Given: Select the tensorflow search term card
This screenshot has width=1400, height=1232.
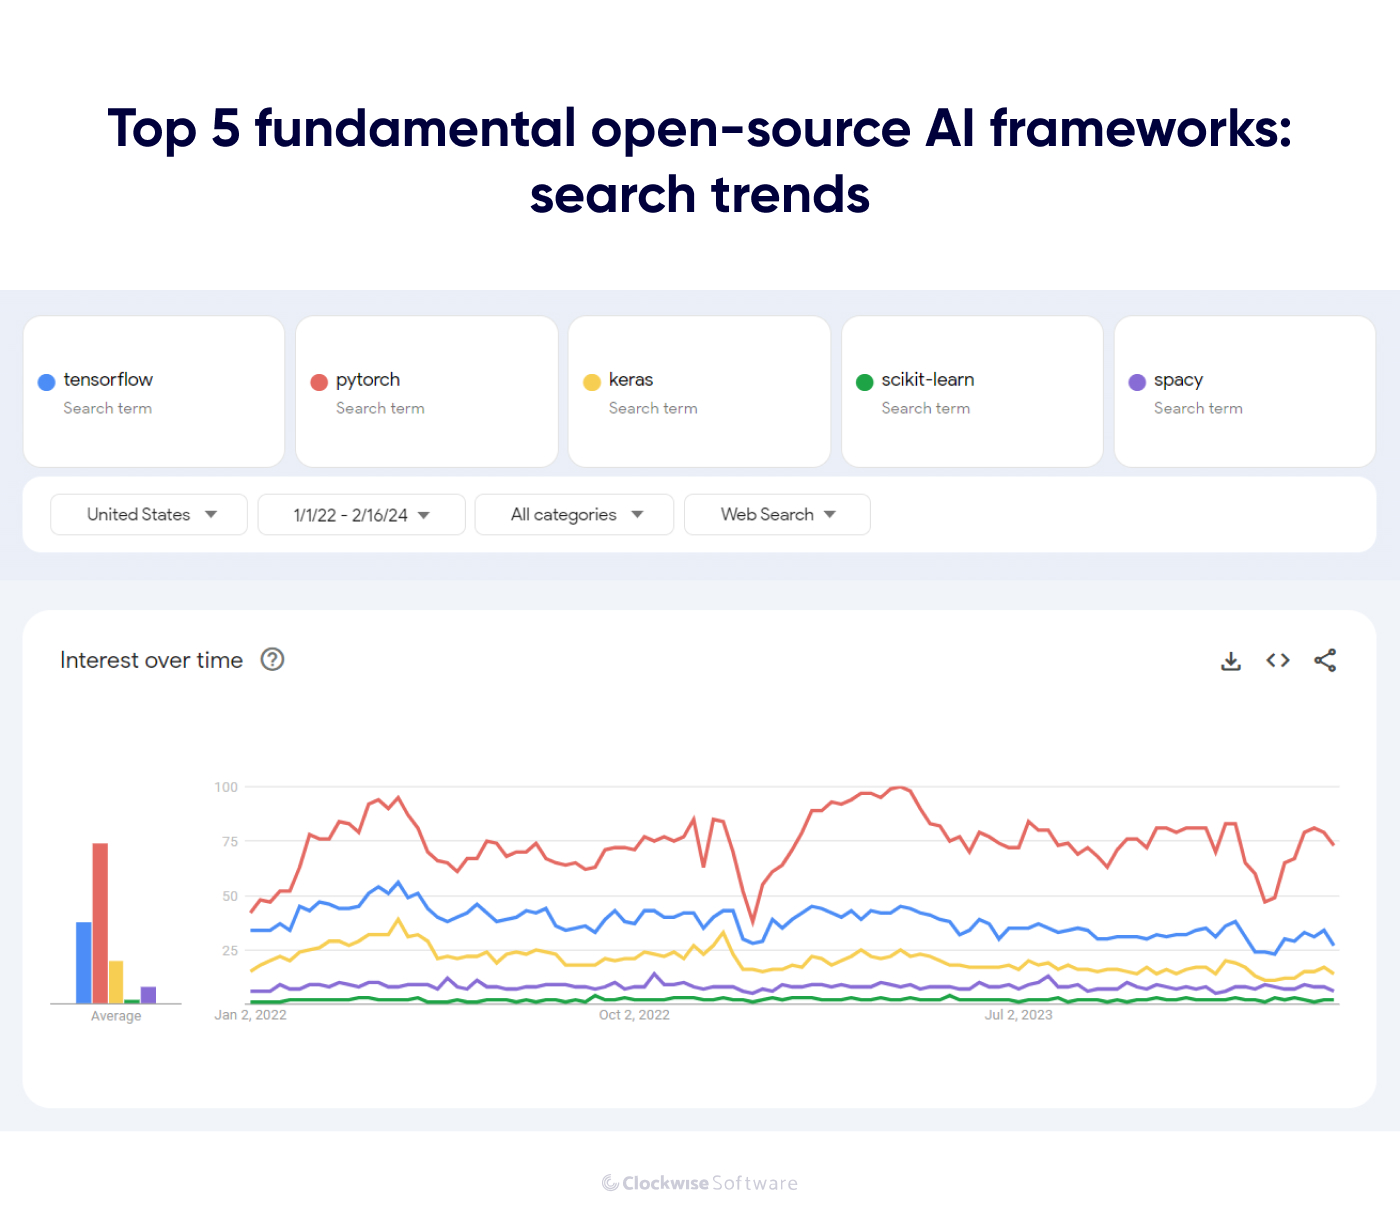Looking at the screenshot, I should tap(153, 391).
